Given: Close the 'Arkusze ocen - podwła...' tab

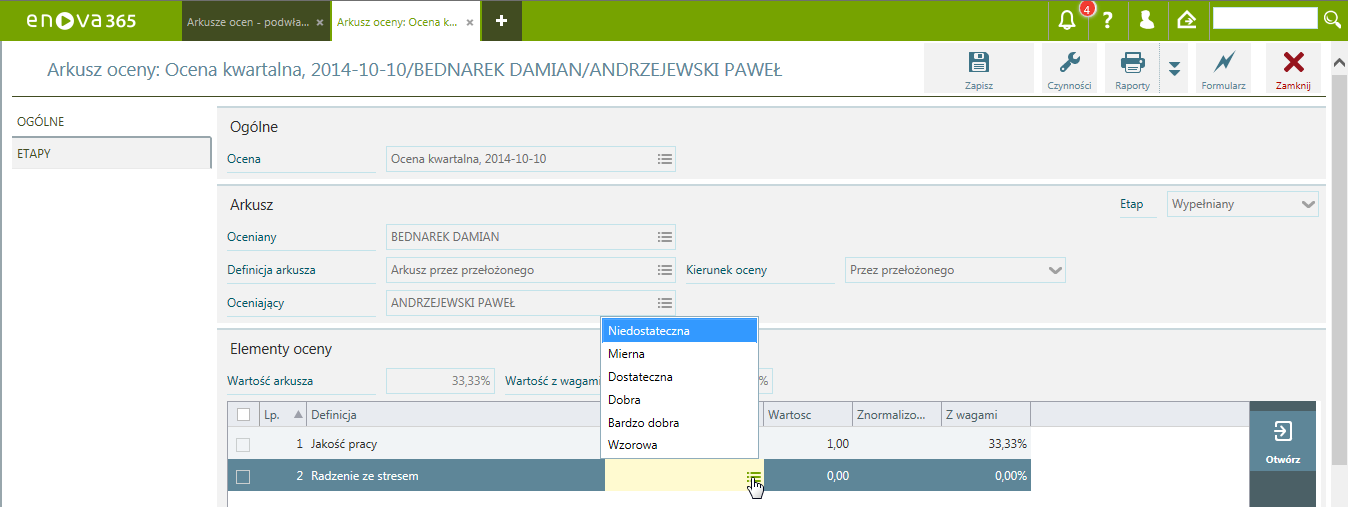Looking at the screenshot, I should pyautogui.click(x=320, y=21).
